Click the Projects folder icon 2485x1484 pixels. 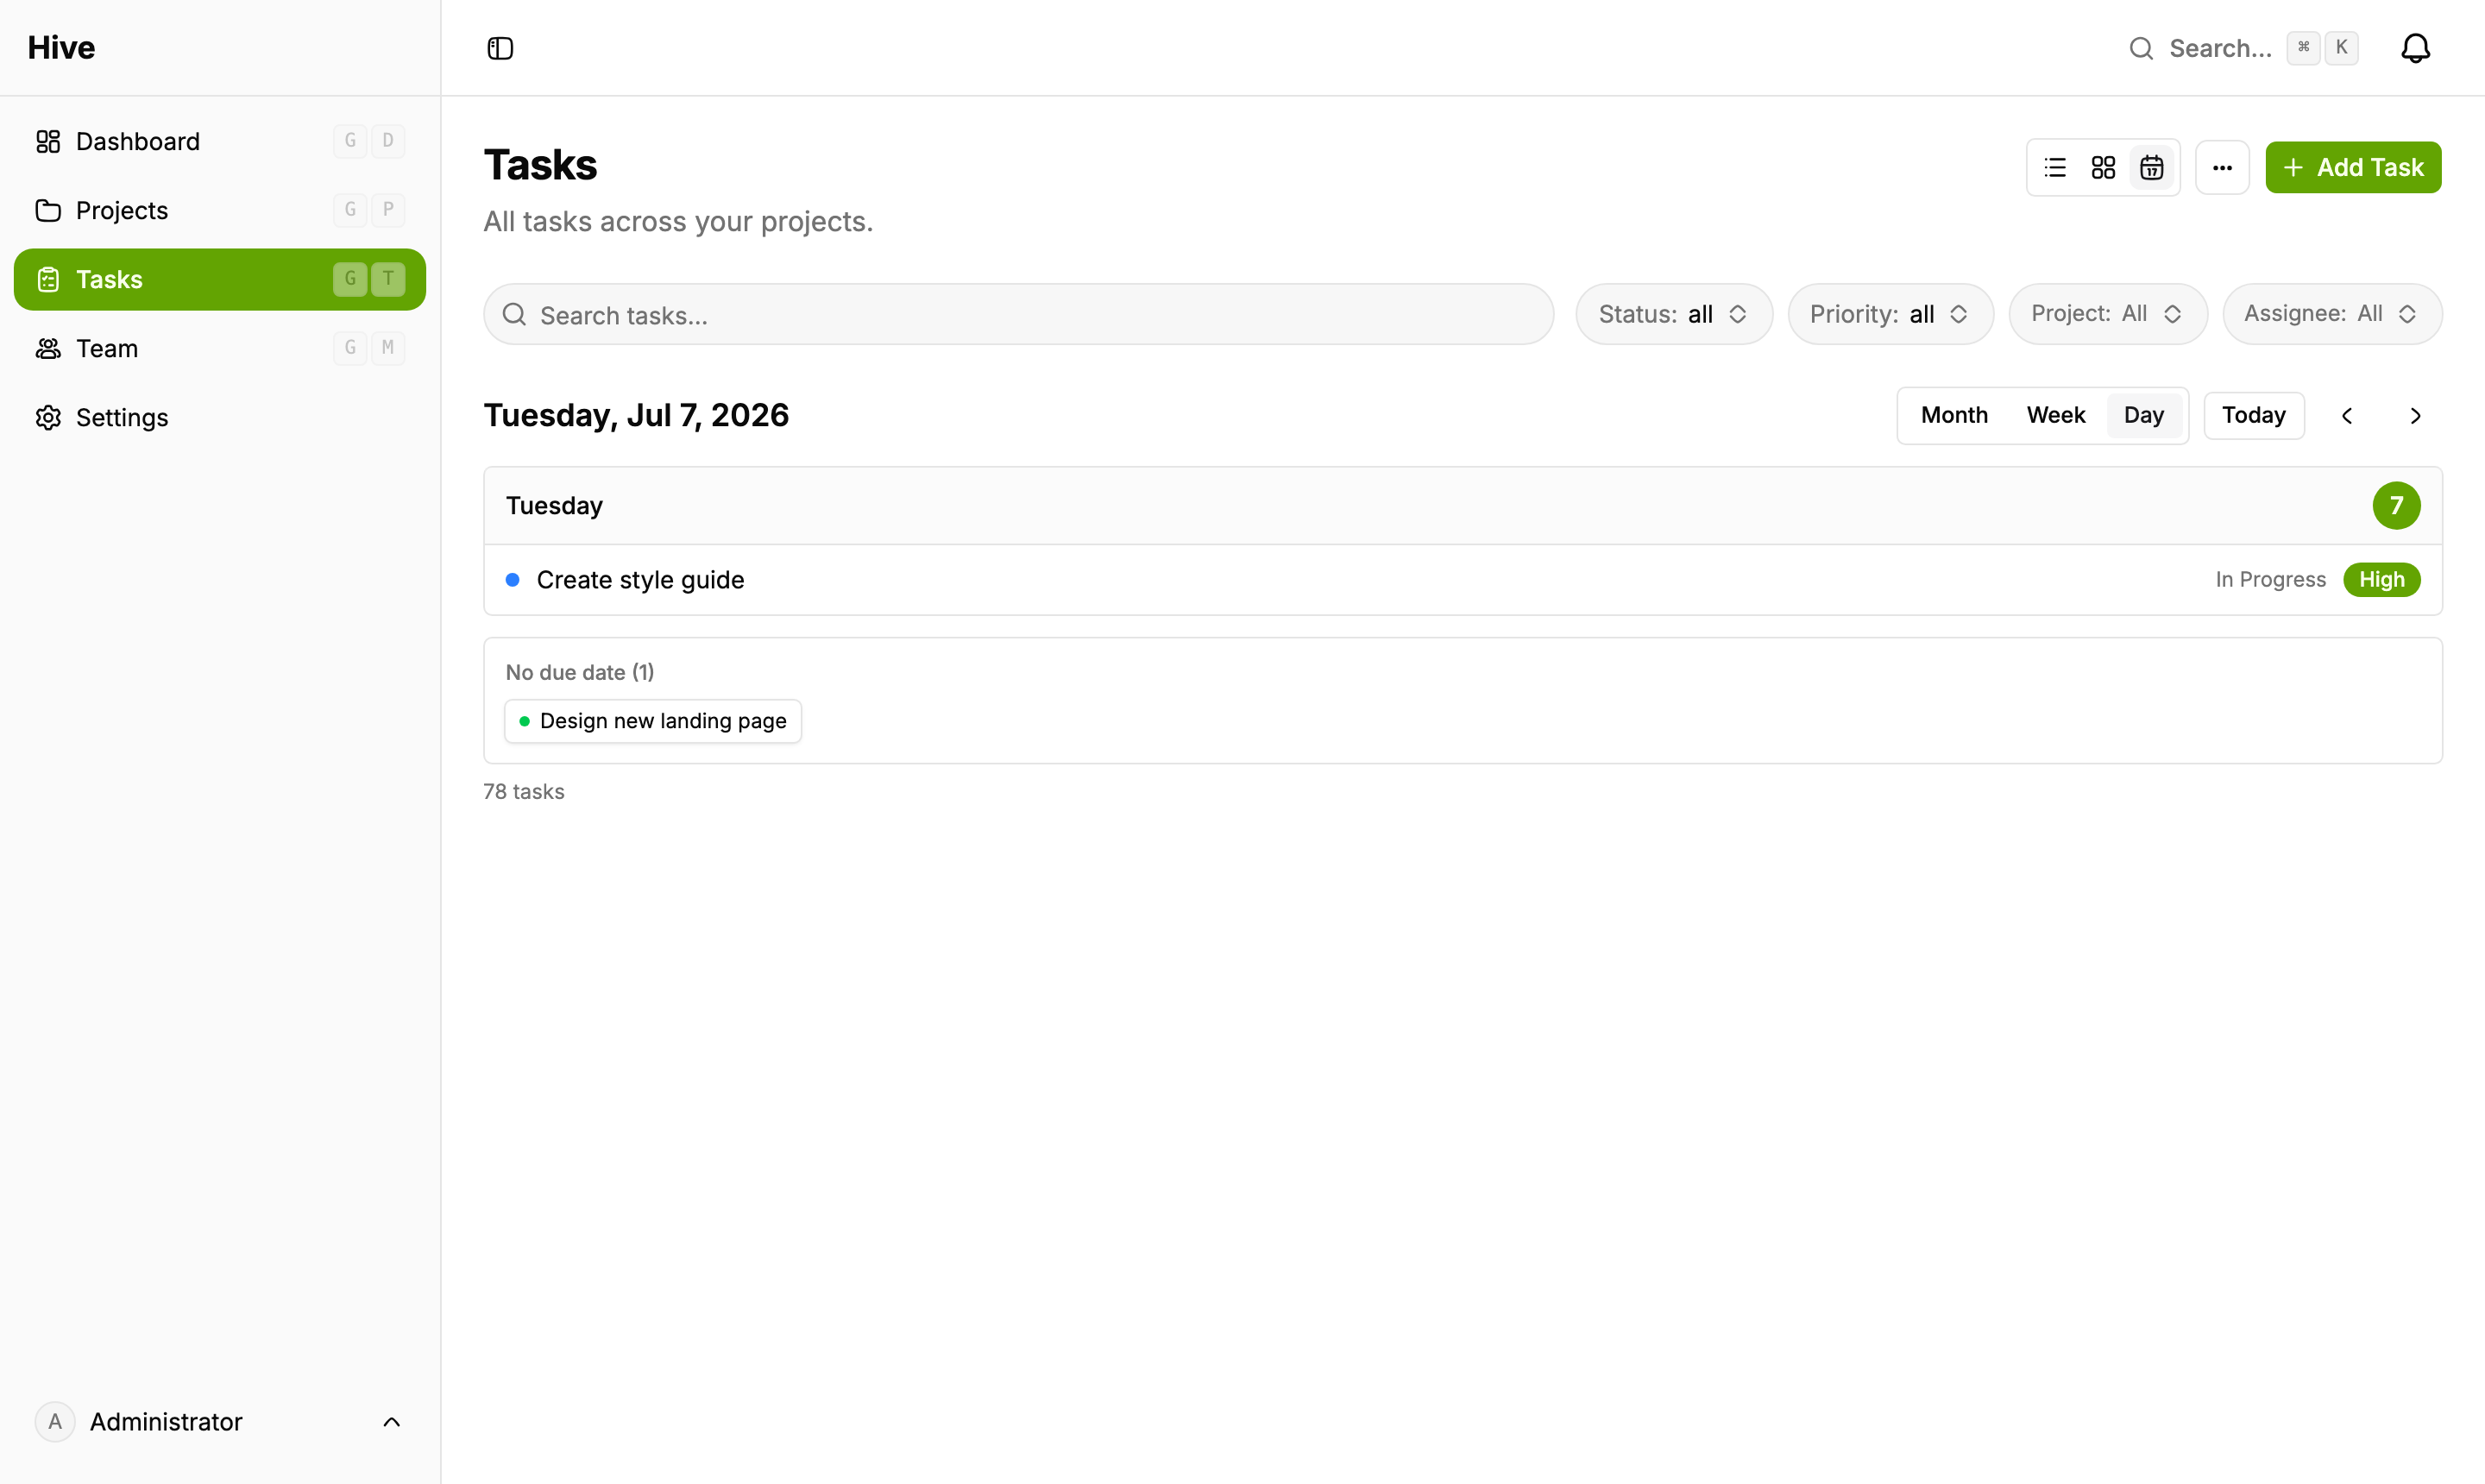[x=48, y=210]
